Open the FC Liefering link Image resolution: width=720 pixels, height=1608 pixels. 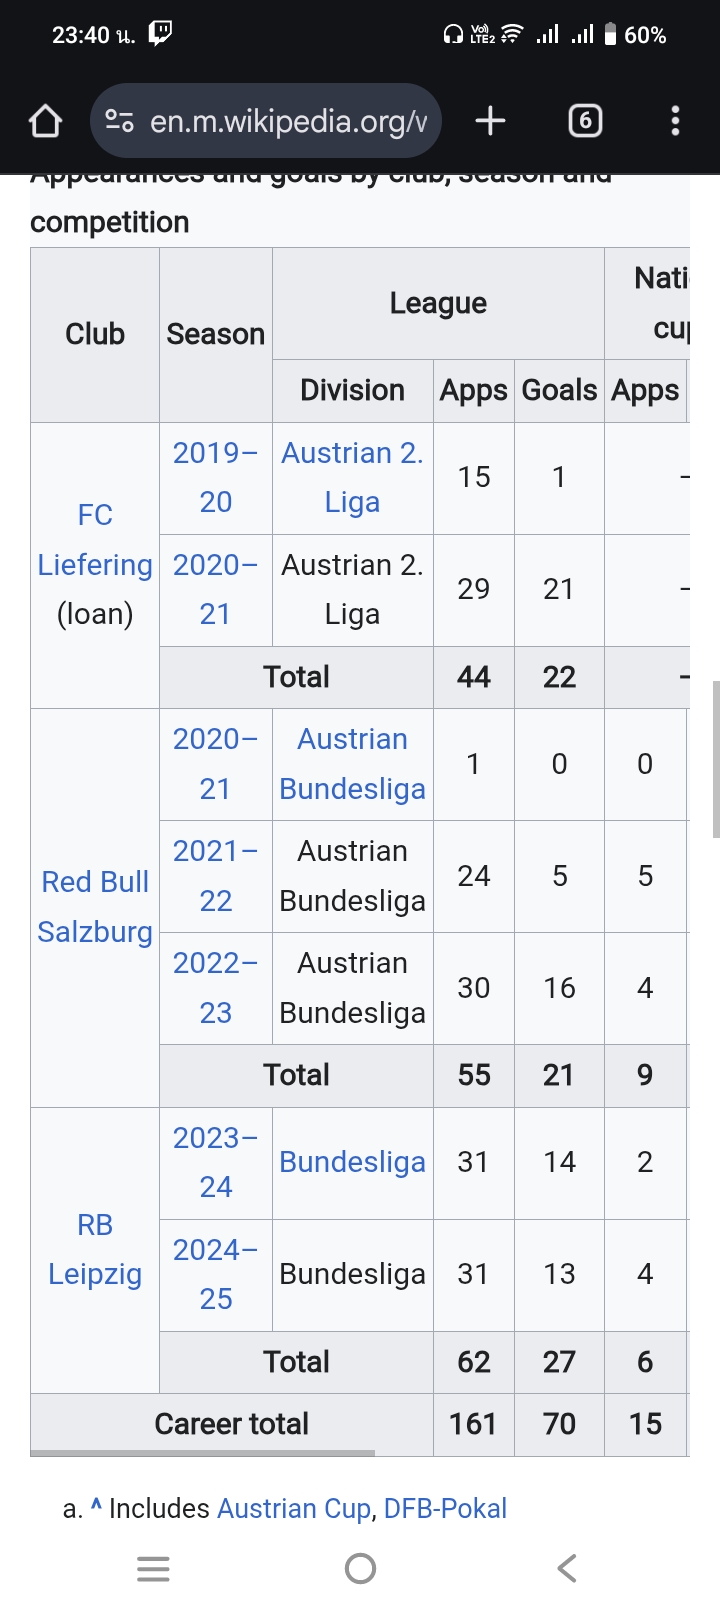95,540
